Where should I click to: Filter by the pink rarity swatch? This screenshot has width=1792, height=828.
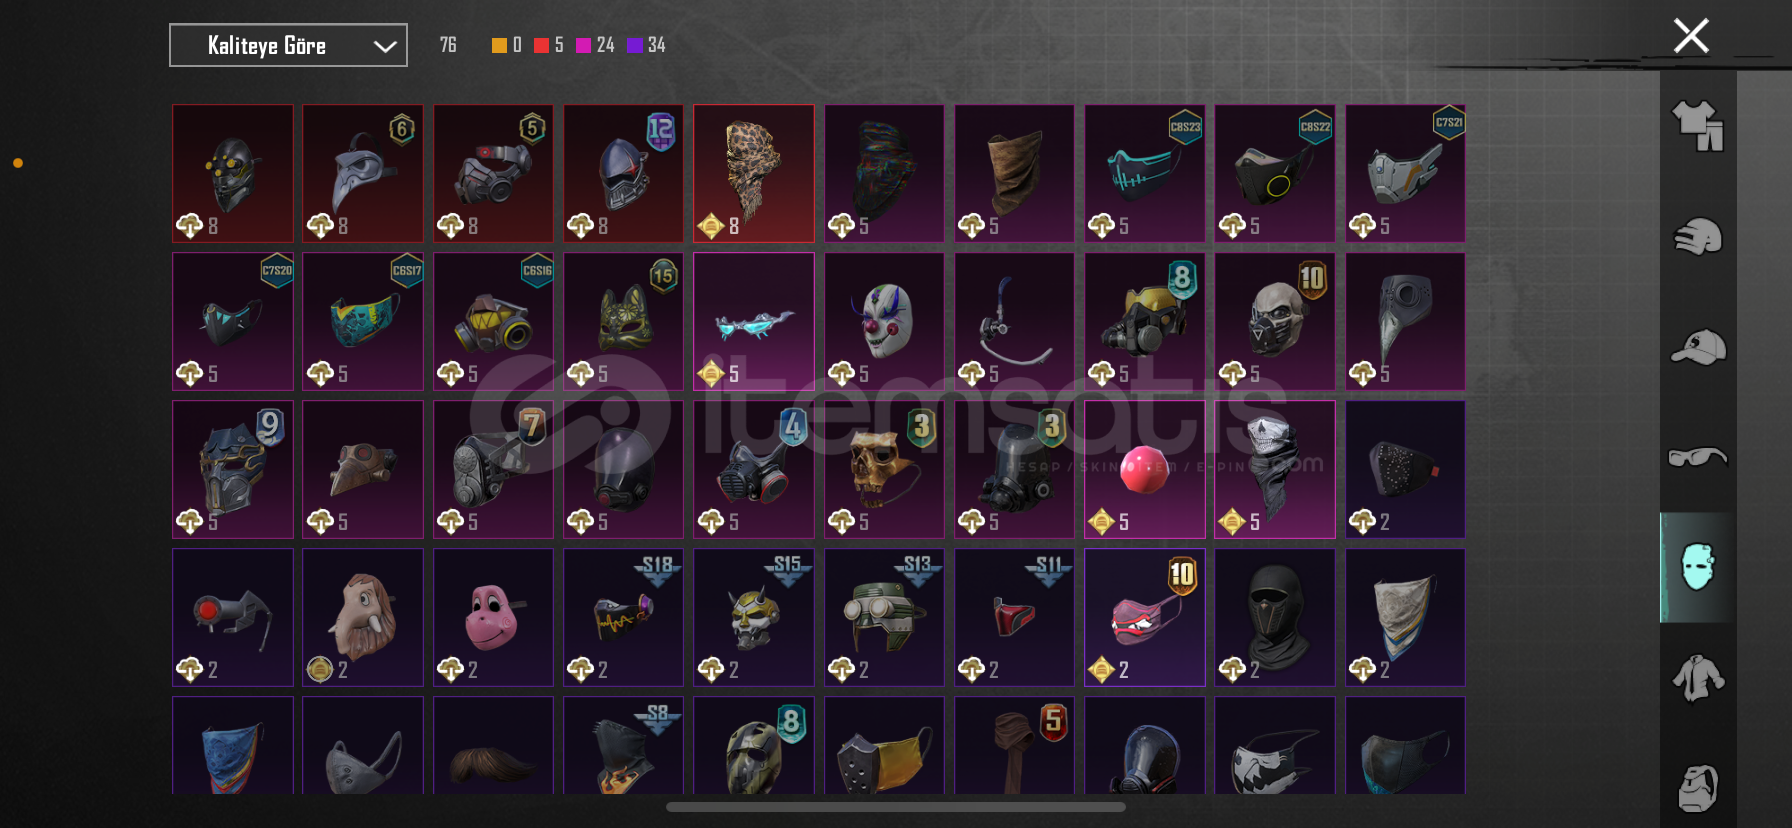pyautogui.click(x=583, y=45)
